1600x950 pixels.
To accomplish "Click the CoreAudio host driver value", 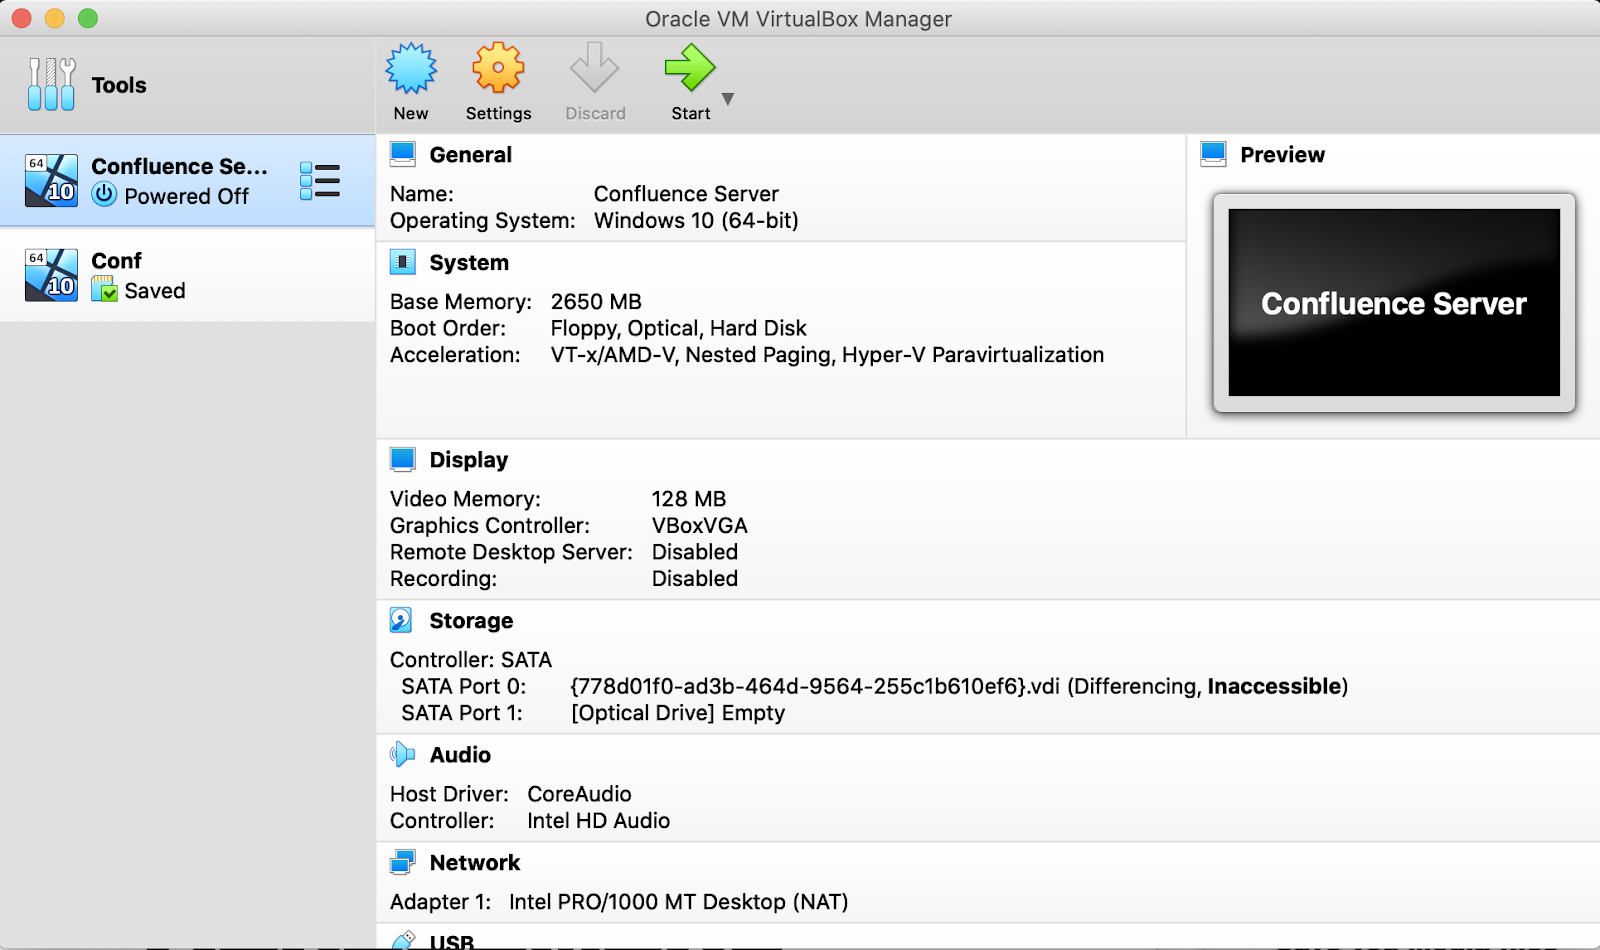I will click(580, 794).
